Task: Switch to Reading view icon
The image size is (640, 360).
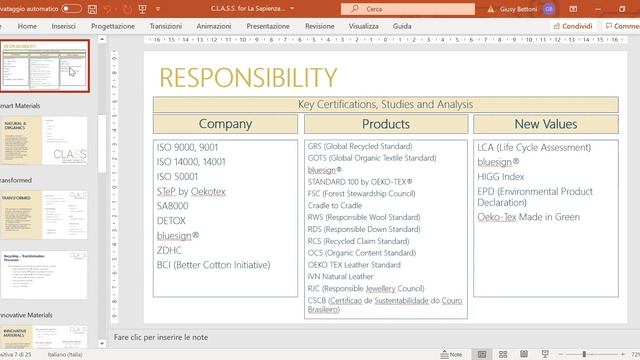Action: point(524,354)
